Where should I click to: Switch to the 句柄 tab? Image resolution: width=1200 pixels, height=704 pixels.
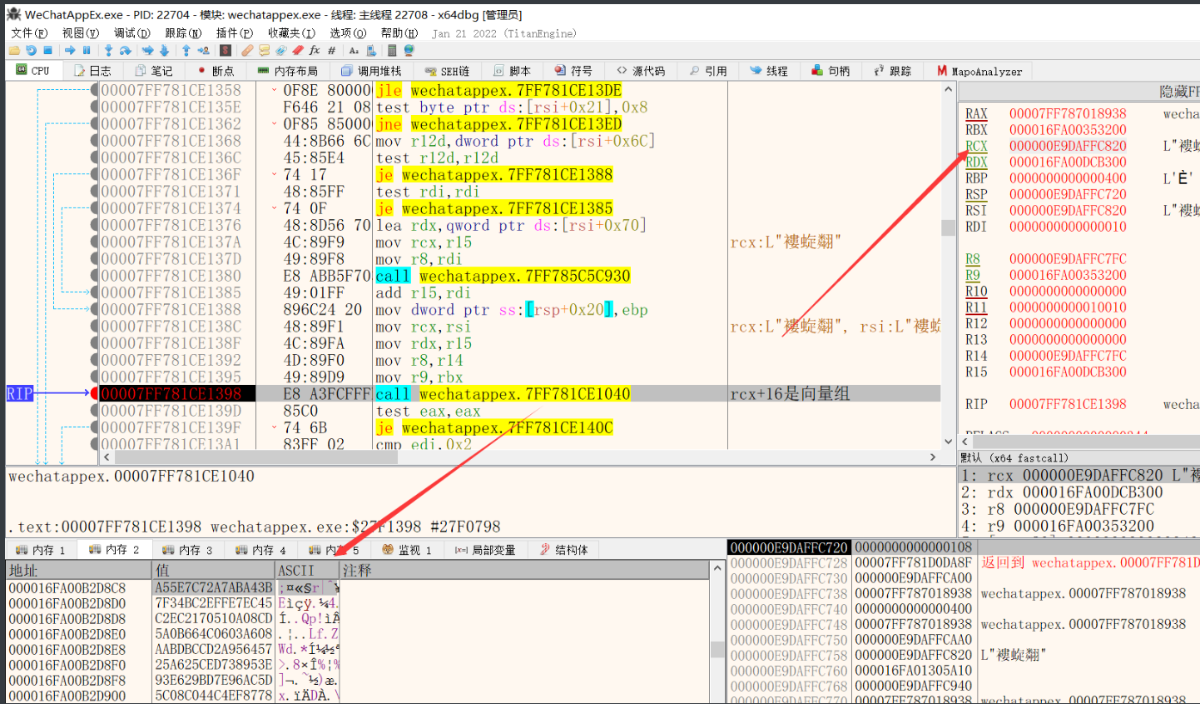pyautogui.click(x=829, y=71)
